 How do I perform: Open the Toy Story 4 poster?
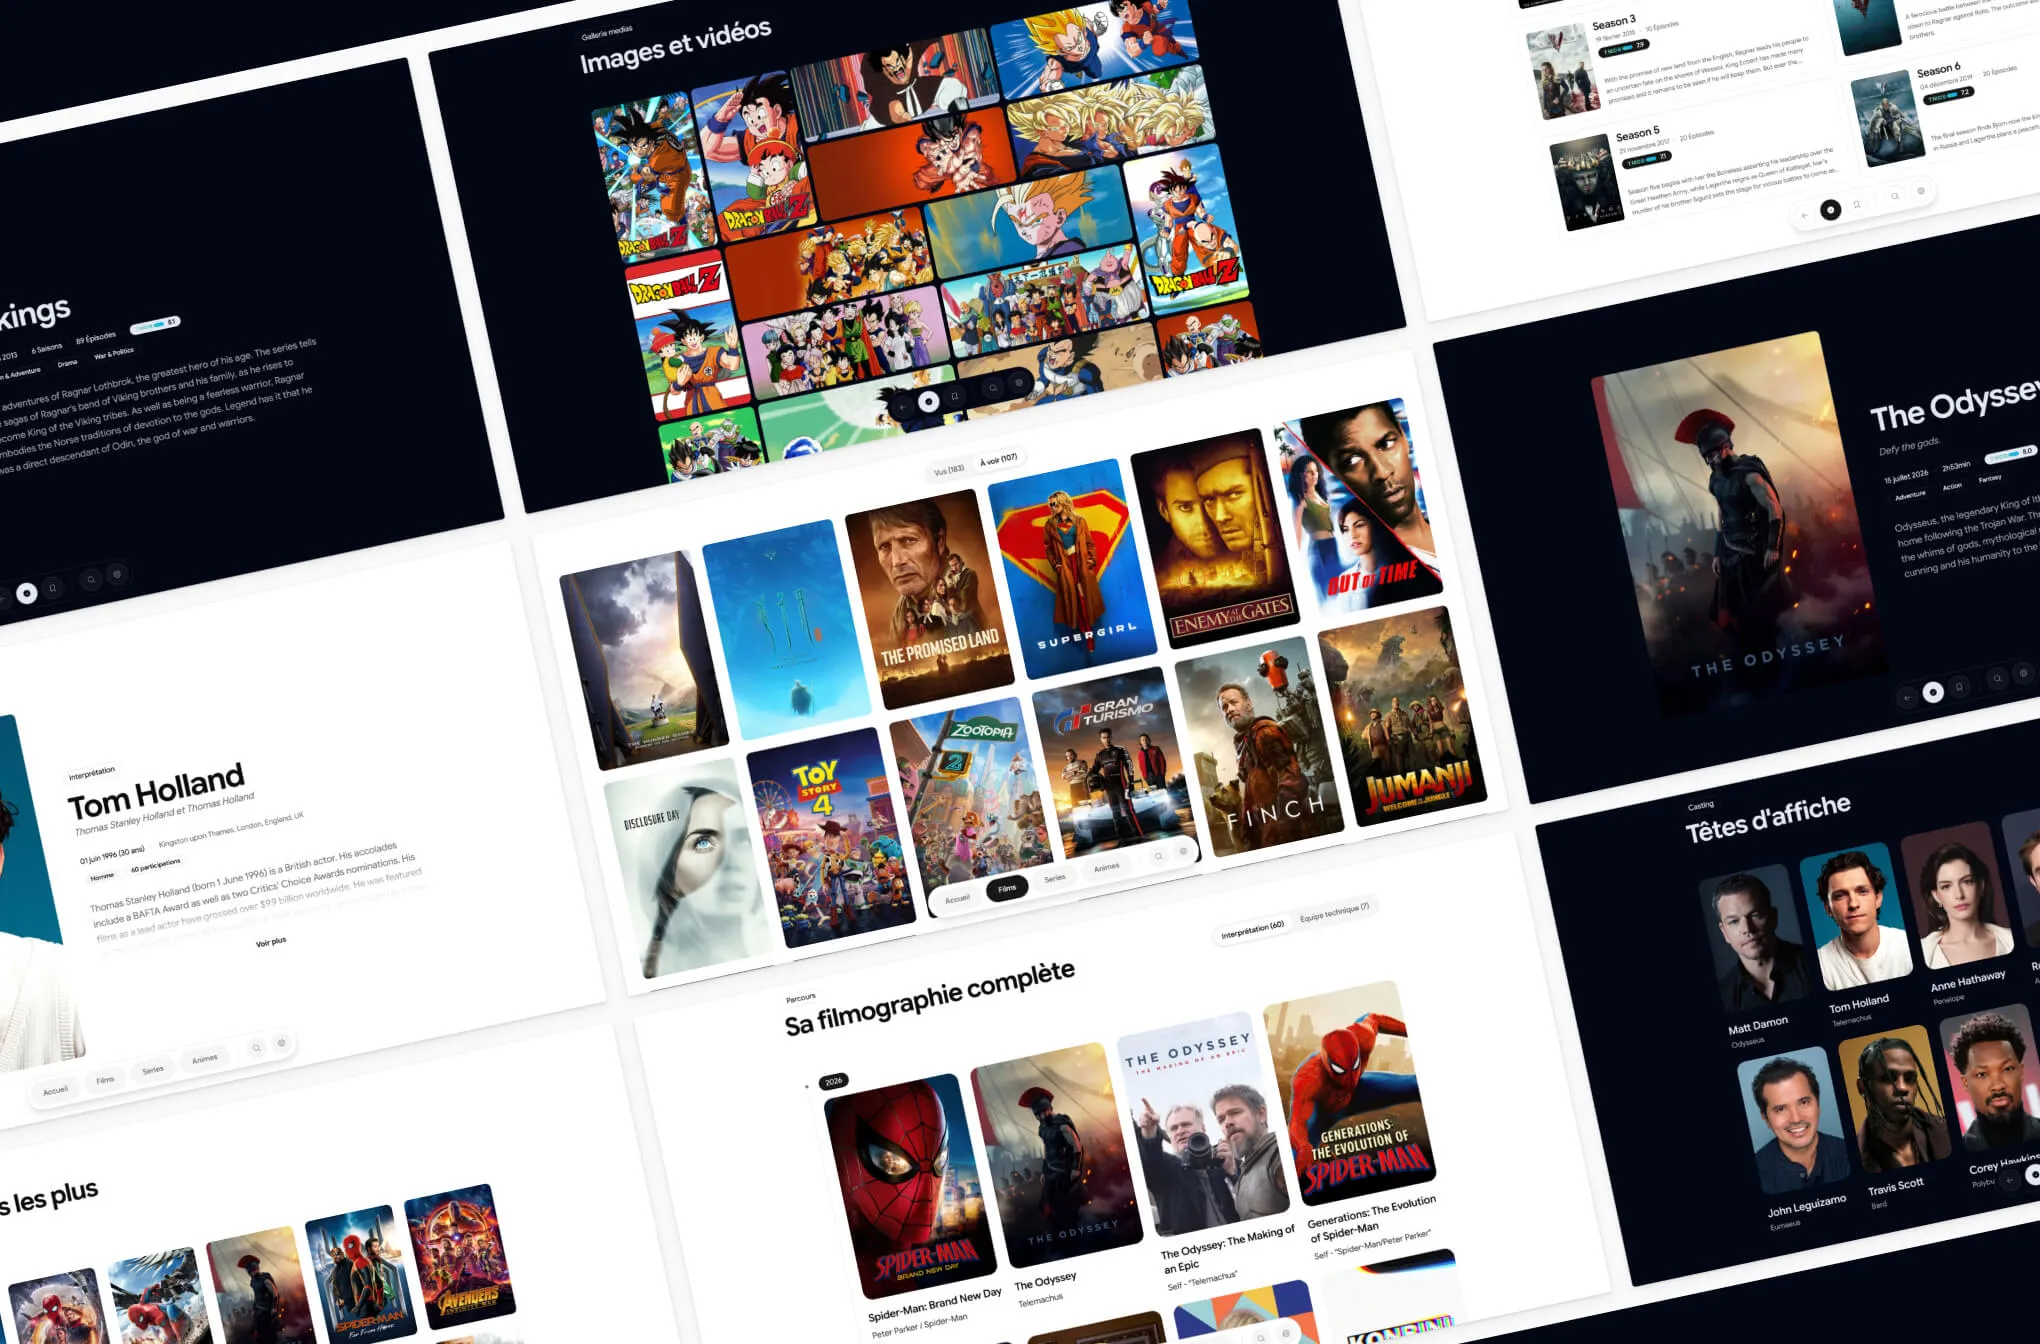(830, 838)
